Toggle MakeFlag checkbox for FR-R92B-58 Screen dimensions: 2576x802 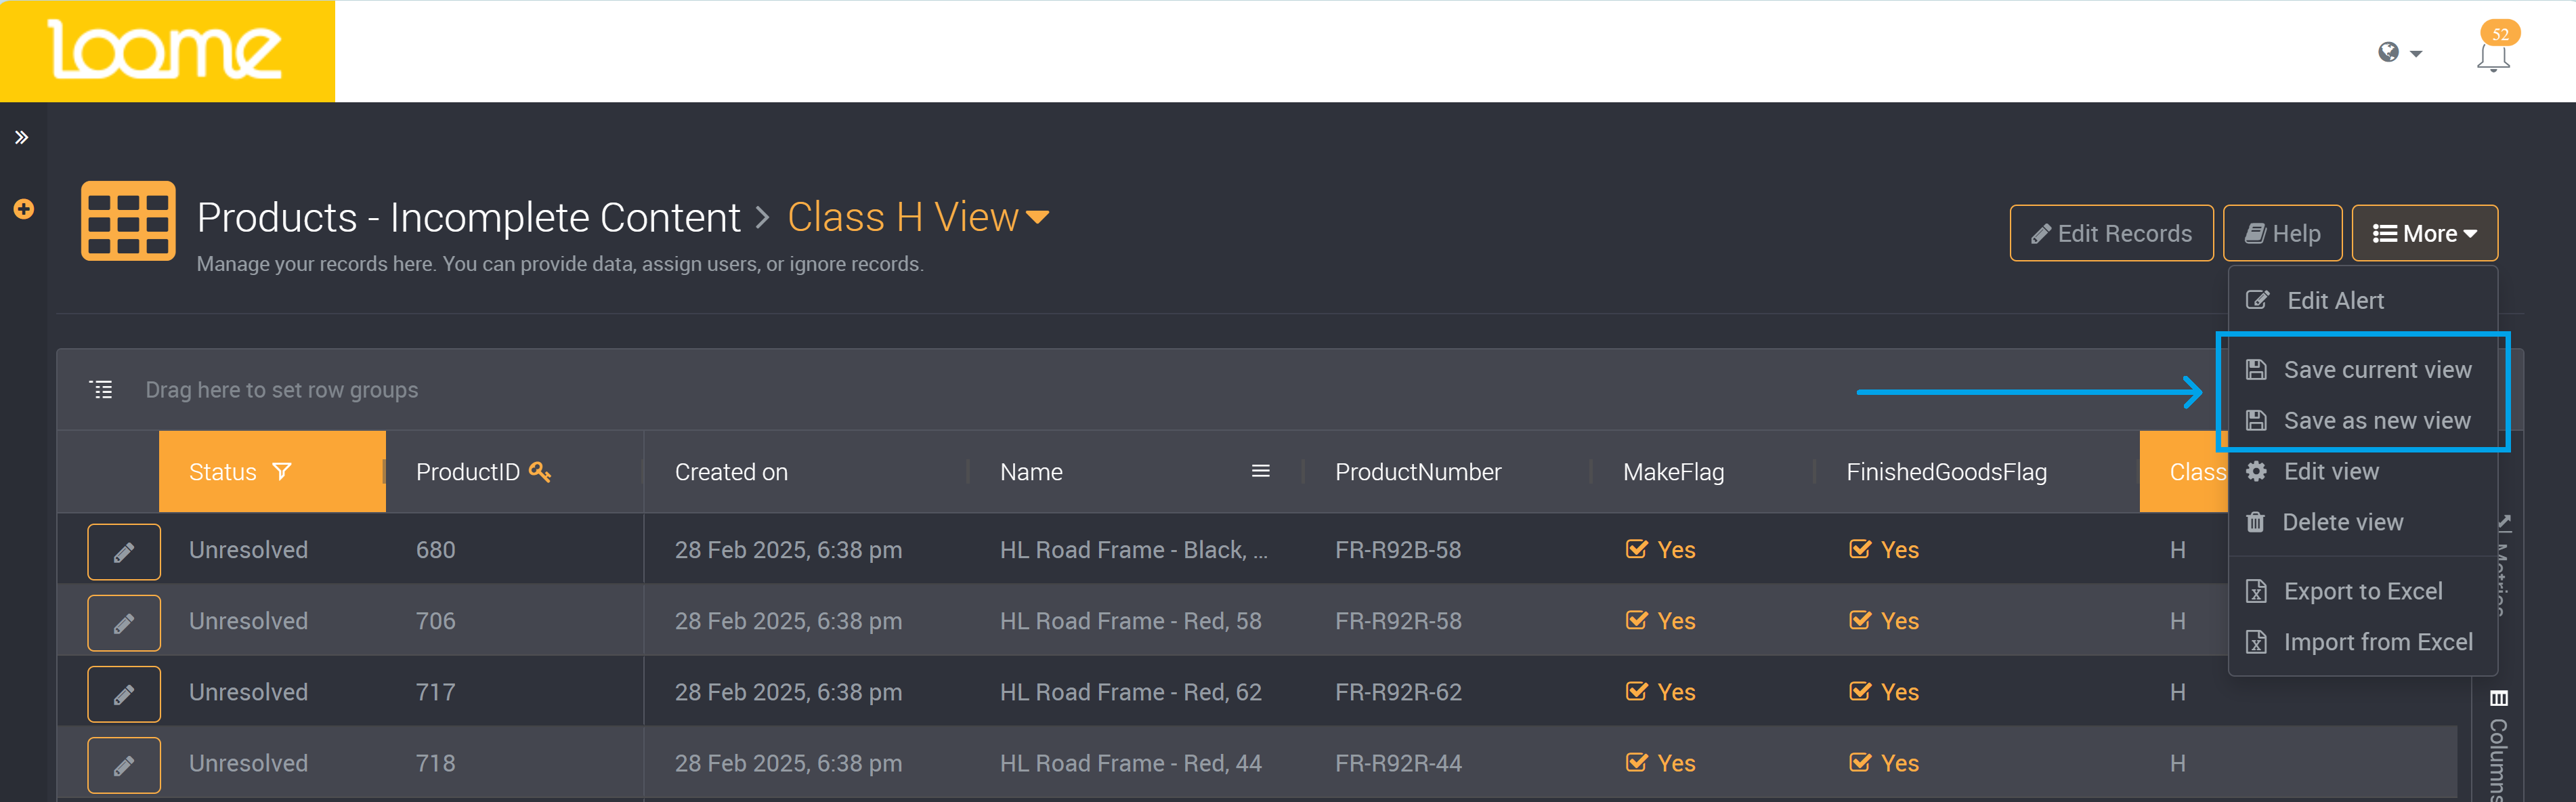click(1636, 549)
